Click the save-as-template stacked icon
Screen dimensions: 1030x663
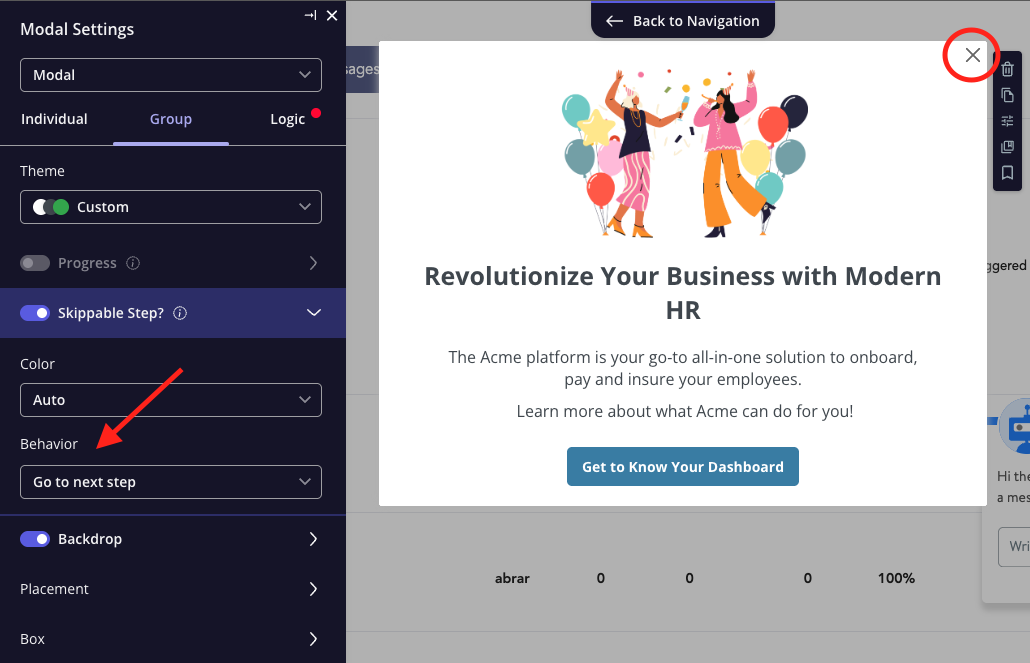[x=1008, y=147]
